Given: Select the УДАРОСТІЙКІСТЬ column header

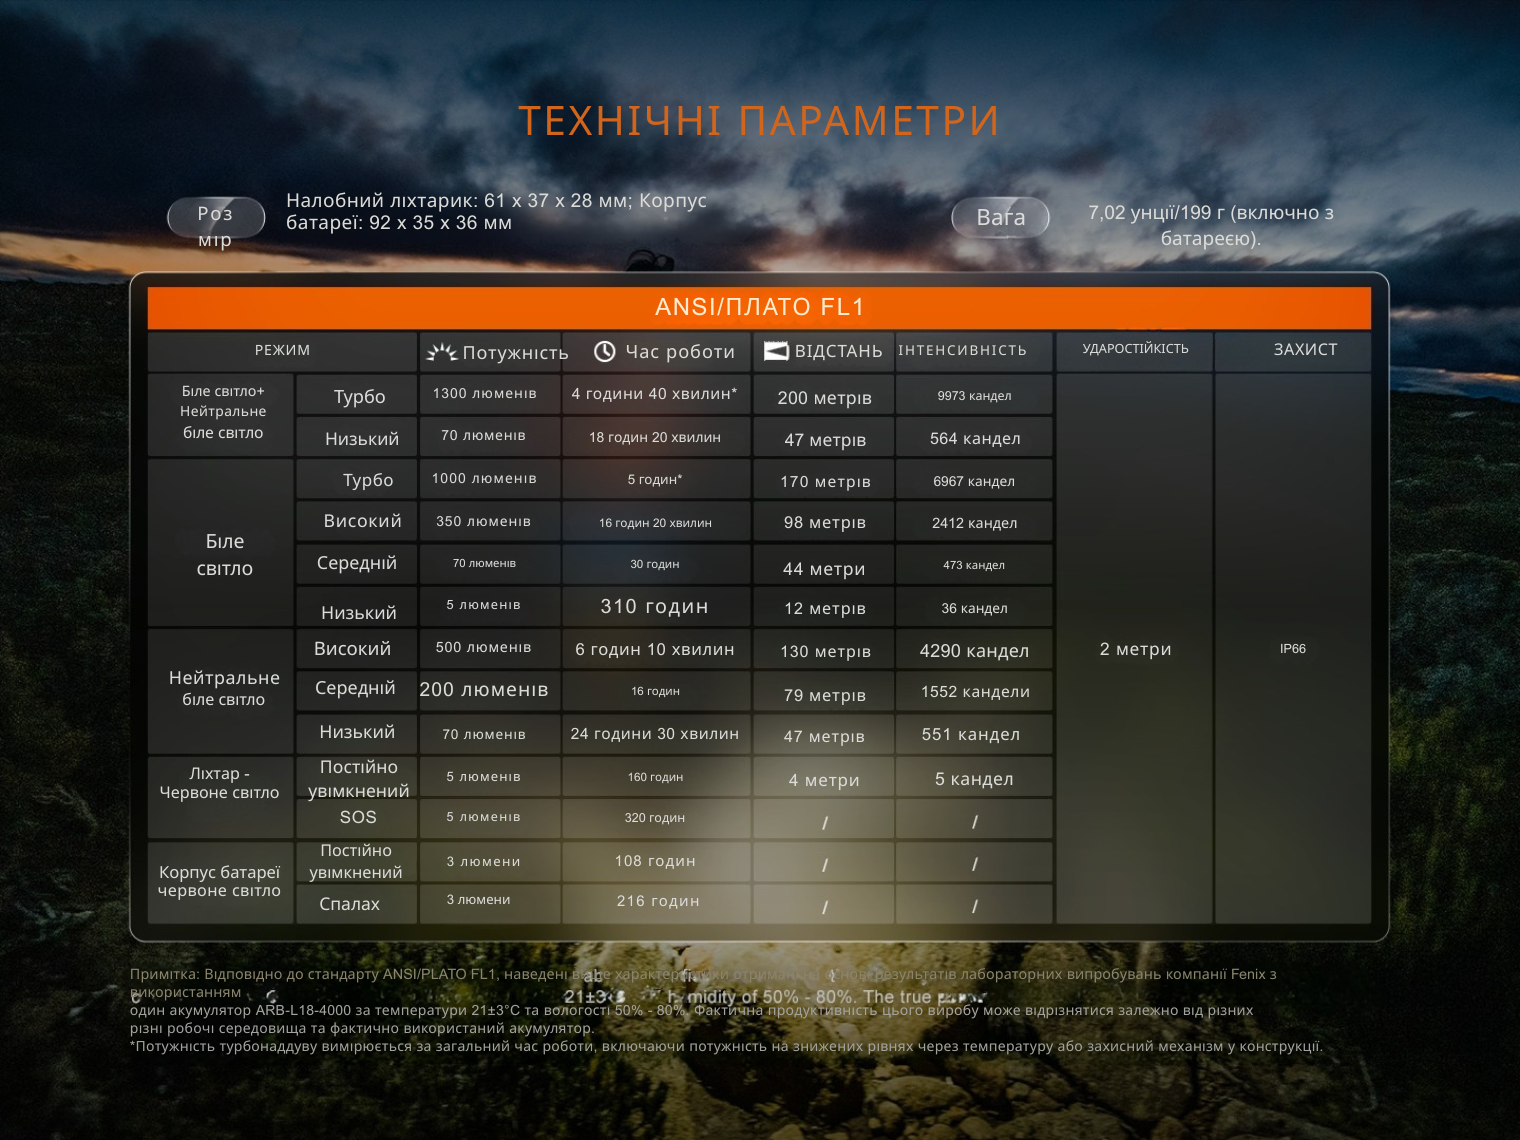Looking at the screenshot, I should (1135, 349).
